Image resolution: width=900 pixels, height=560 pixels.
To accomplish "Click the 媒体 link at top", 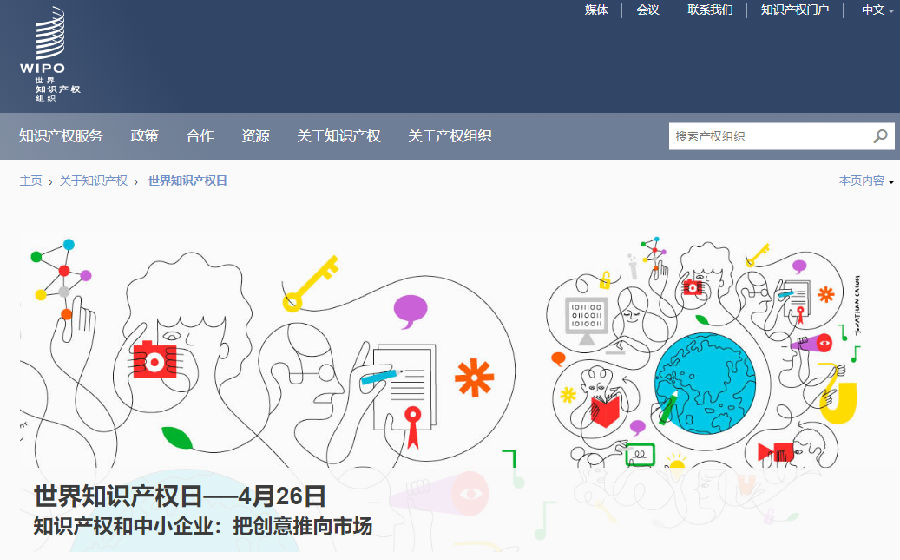I will pos(596,10).
